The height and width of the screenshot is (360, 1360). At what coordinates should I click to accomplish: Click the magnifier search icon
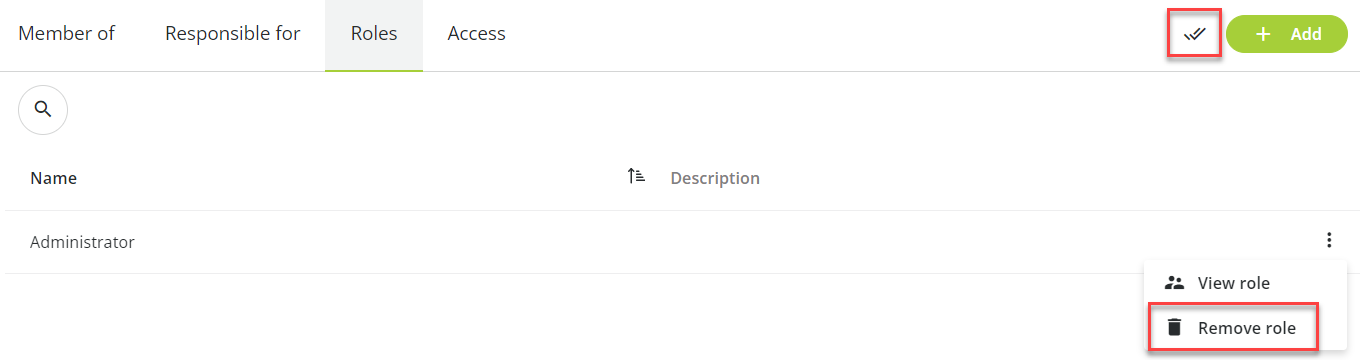coord(43,110)
